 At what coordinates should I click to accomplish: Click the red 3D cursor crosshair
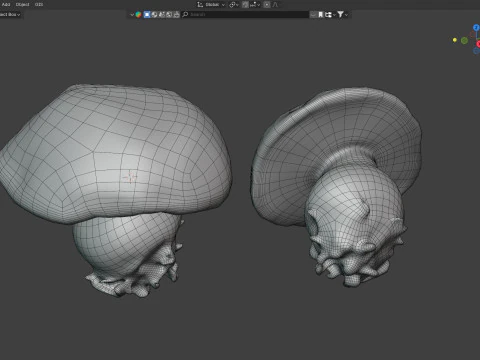click(130, 177)
